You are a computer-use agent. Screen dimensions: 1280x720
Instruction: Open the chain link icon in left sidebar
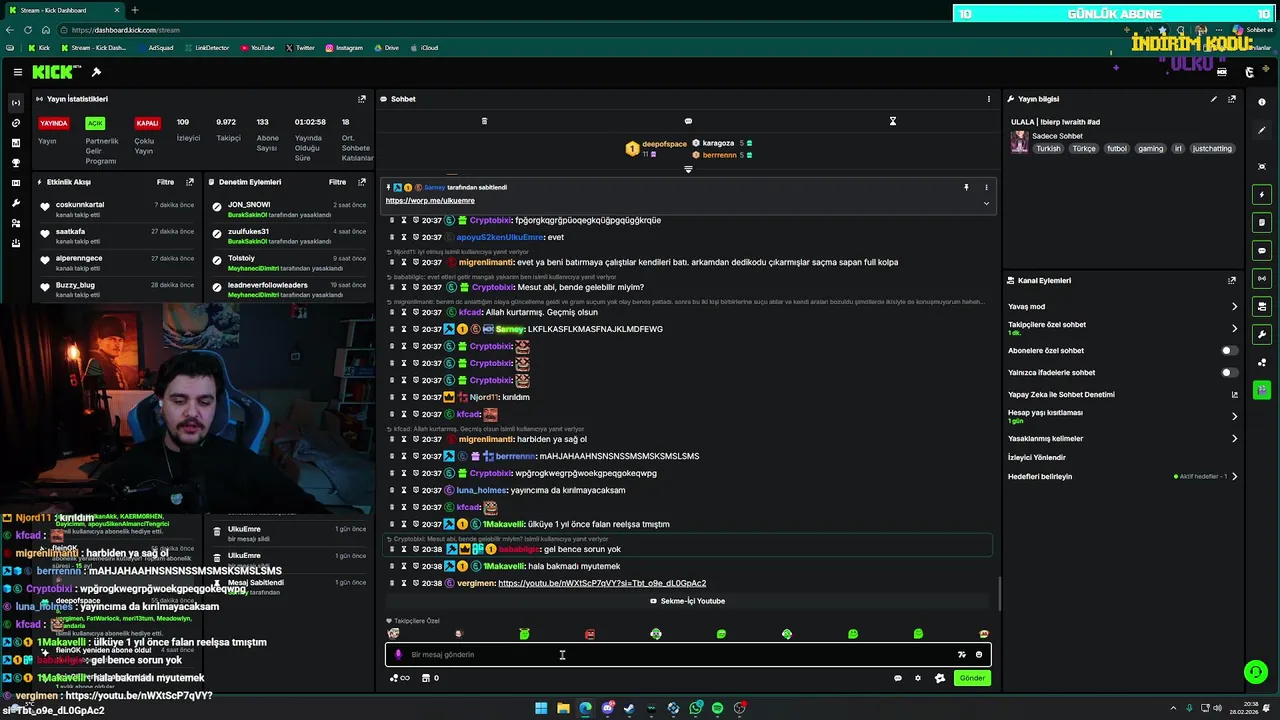(x=15, y=123)
